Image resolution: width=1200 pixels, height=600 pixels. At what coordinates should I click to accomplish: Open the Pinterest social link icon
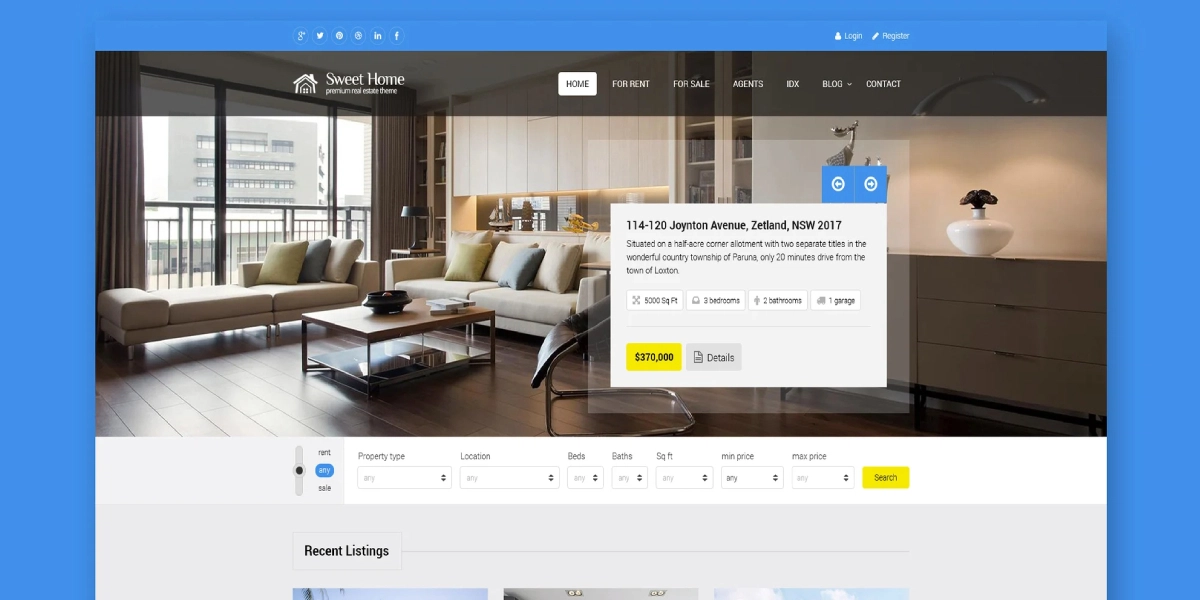click(x=339, y=36)
